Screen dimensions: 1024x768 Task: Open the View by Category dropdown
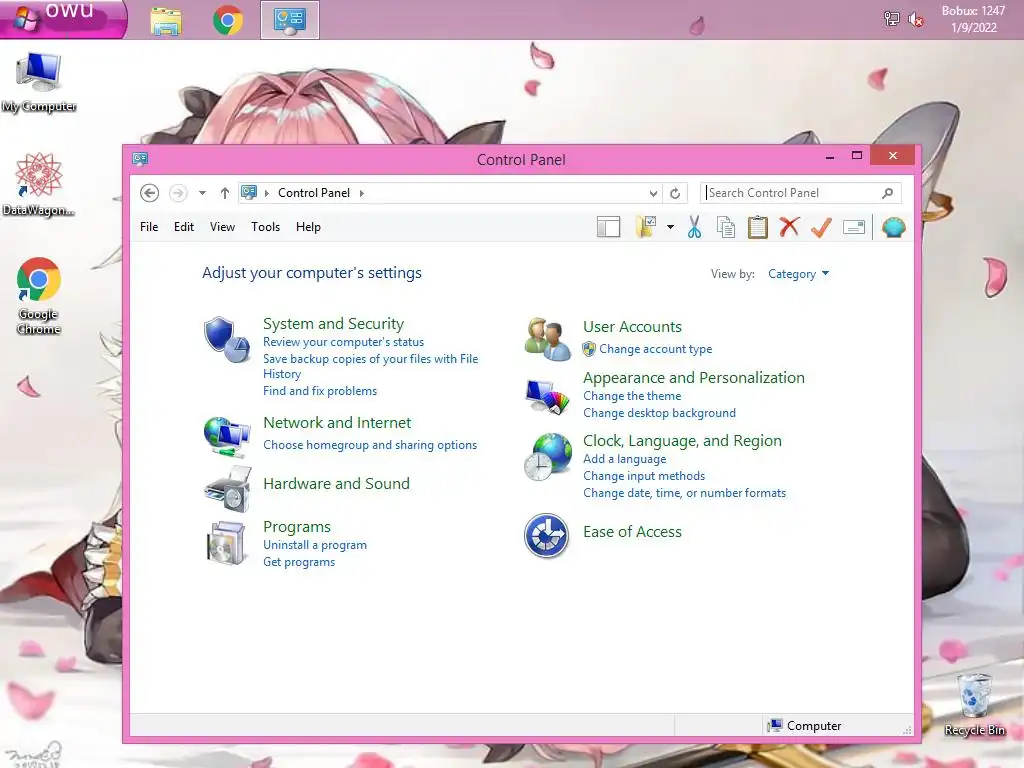(x=798, y=274)
